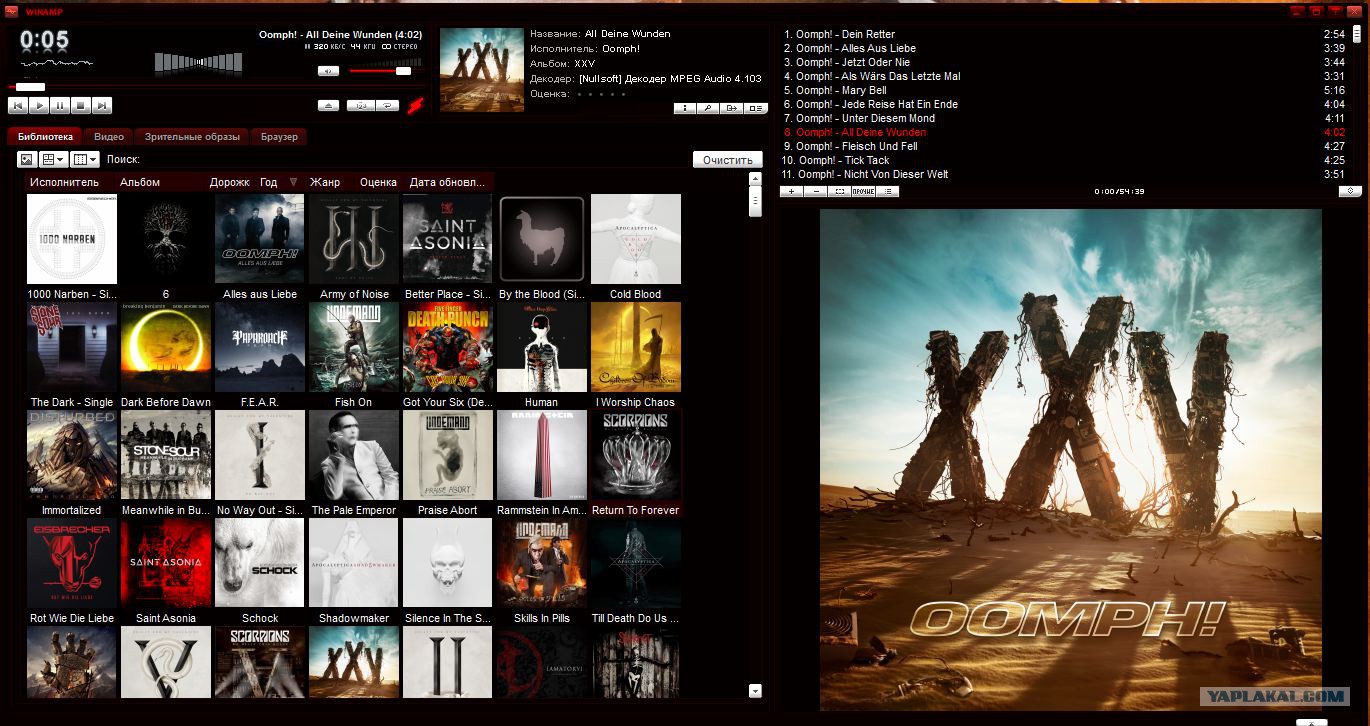Open the Dark Before Dawn album
Viewport: 1370px width, 726px height.
point(166,355)
